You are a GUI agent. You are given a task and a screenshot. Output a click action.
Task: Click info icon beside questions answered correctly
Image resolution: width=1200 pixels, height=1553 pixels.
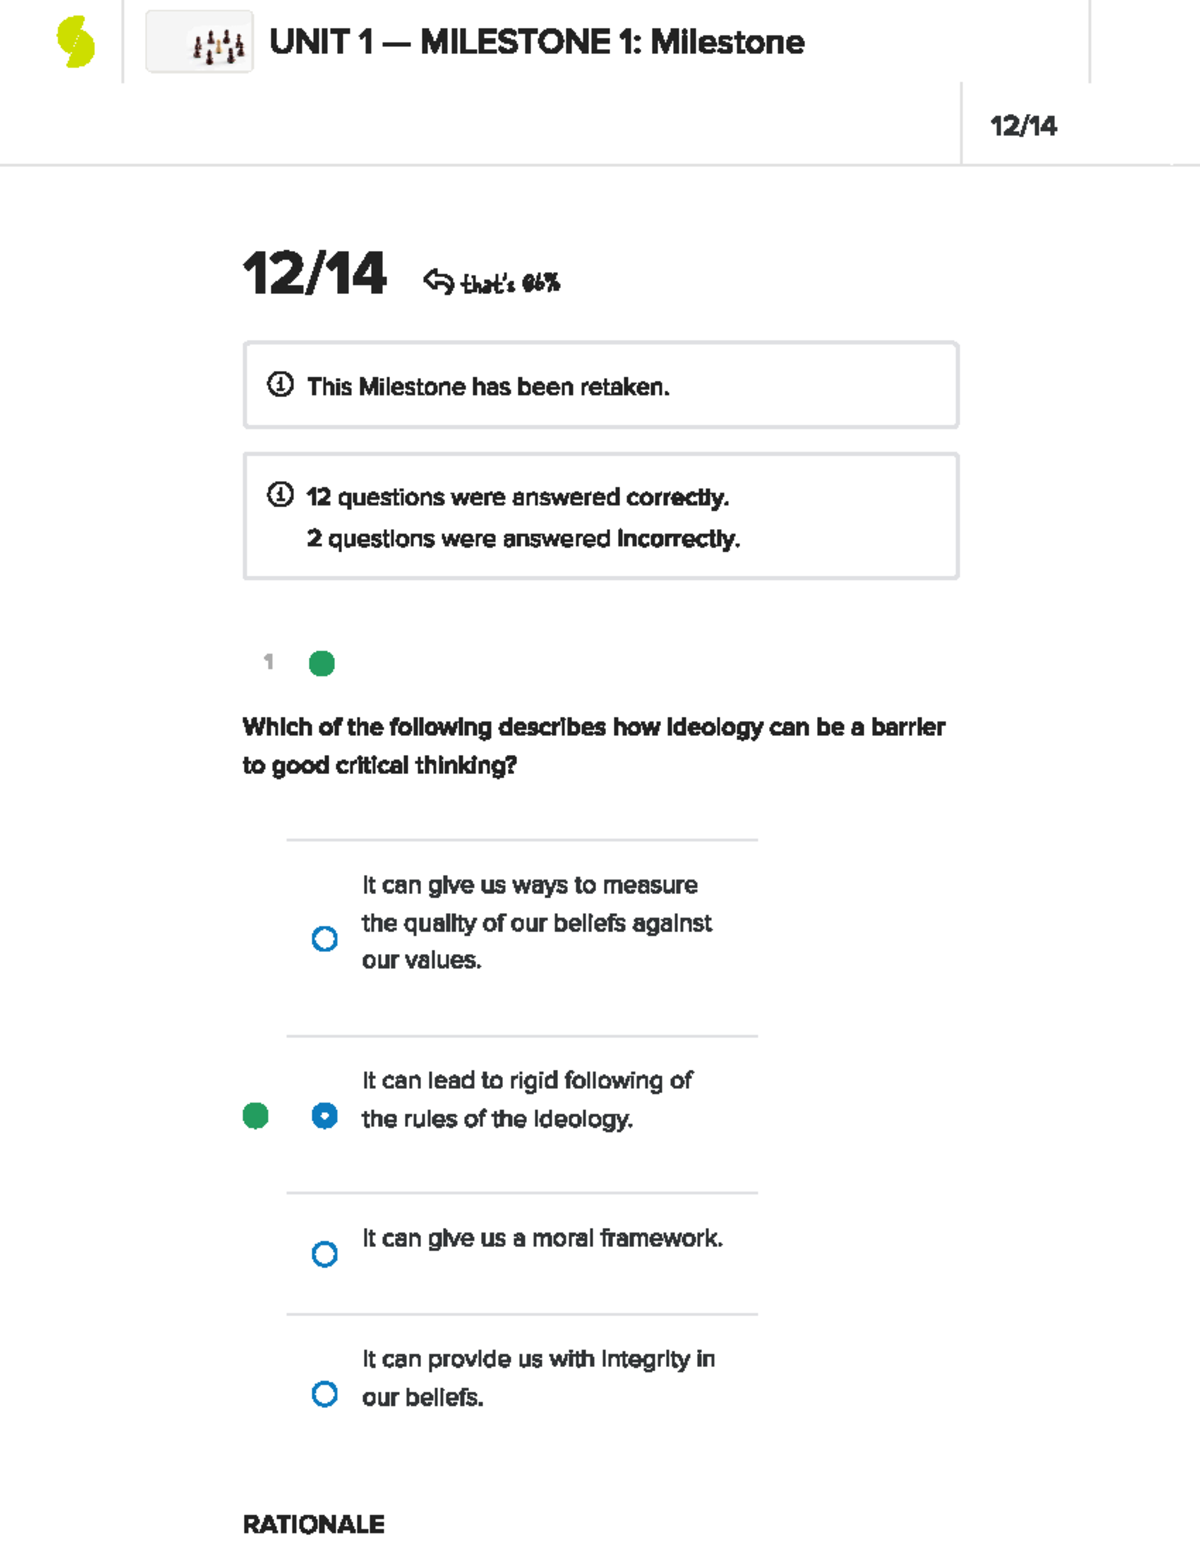[280, 495]
